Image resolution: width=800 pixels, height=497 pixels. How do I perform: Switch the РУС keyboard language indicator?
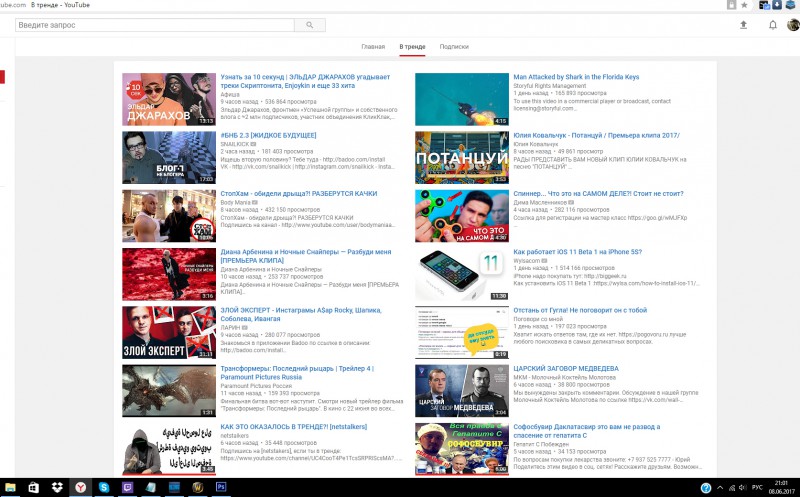(757, 488)
